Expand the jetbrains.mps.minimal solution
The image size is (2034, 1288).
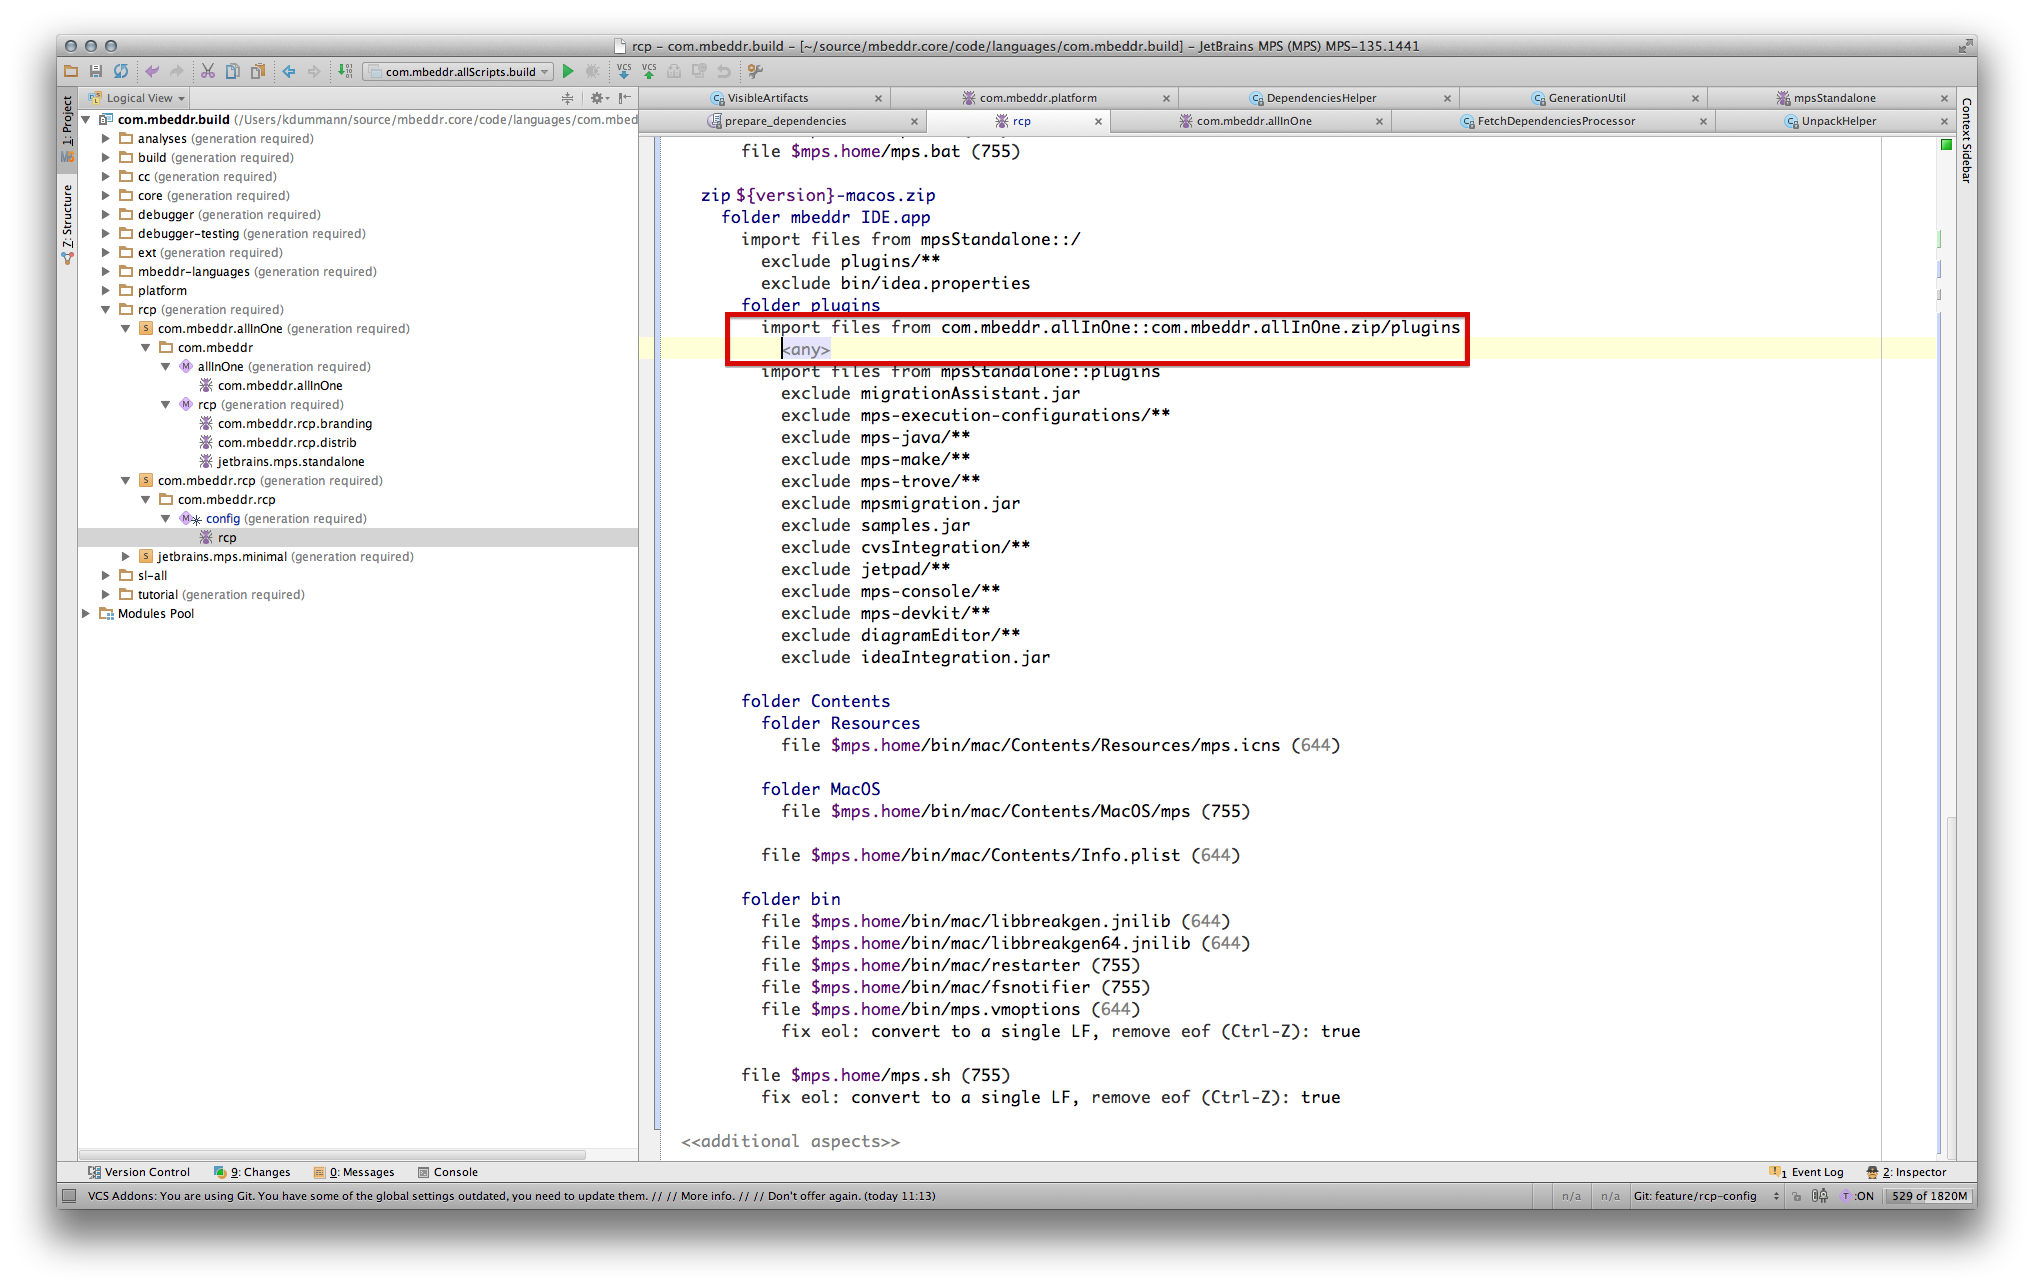[x=126, y=557]
